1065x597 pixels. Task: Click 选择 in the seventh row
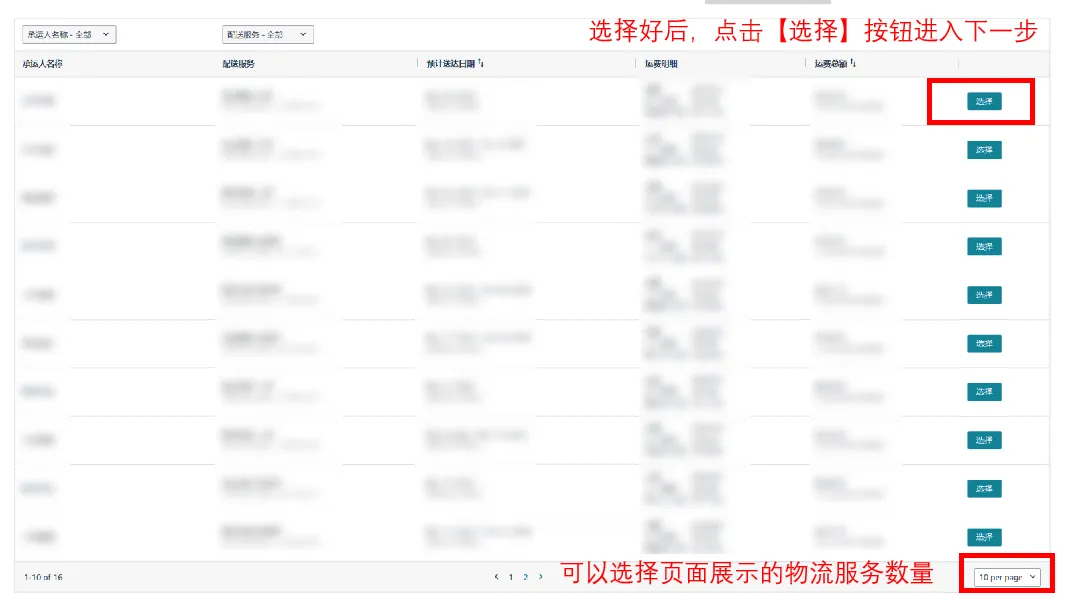[x=984, y=392]
